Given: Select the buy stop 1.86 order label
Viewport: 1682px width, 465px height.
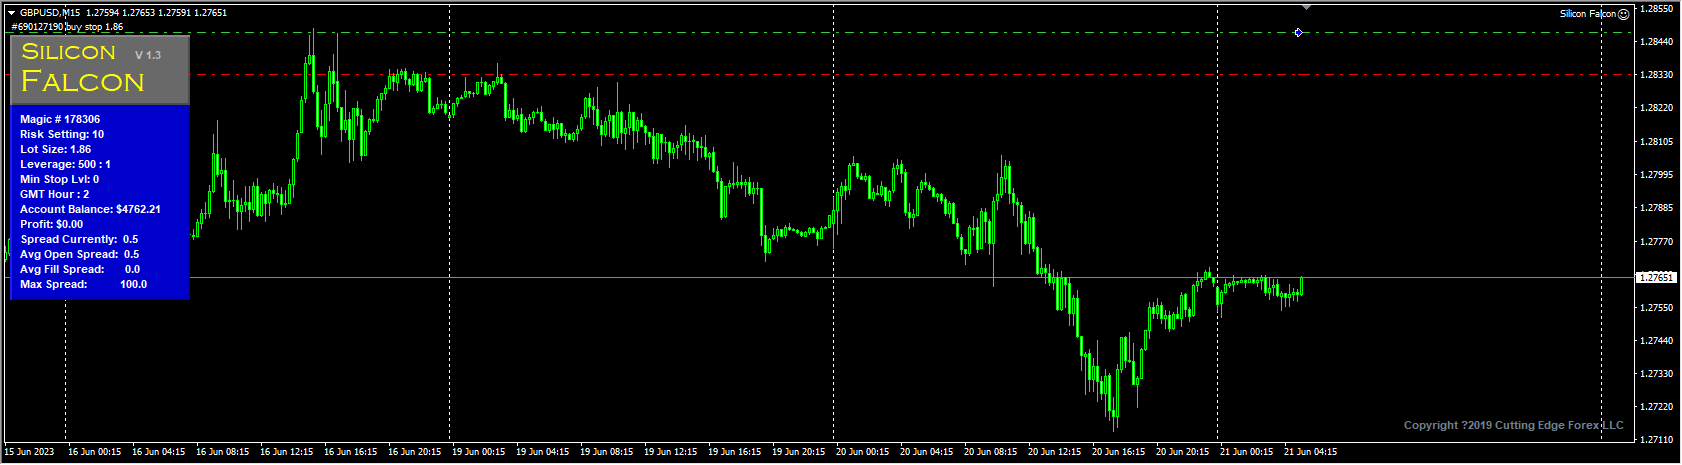Looking at the screenshot, I should (x=68, y=27).
